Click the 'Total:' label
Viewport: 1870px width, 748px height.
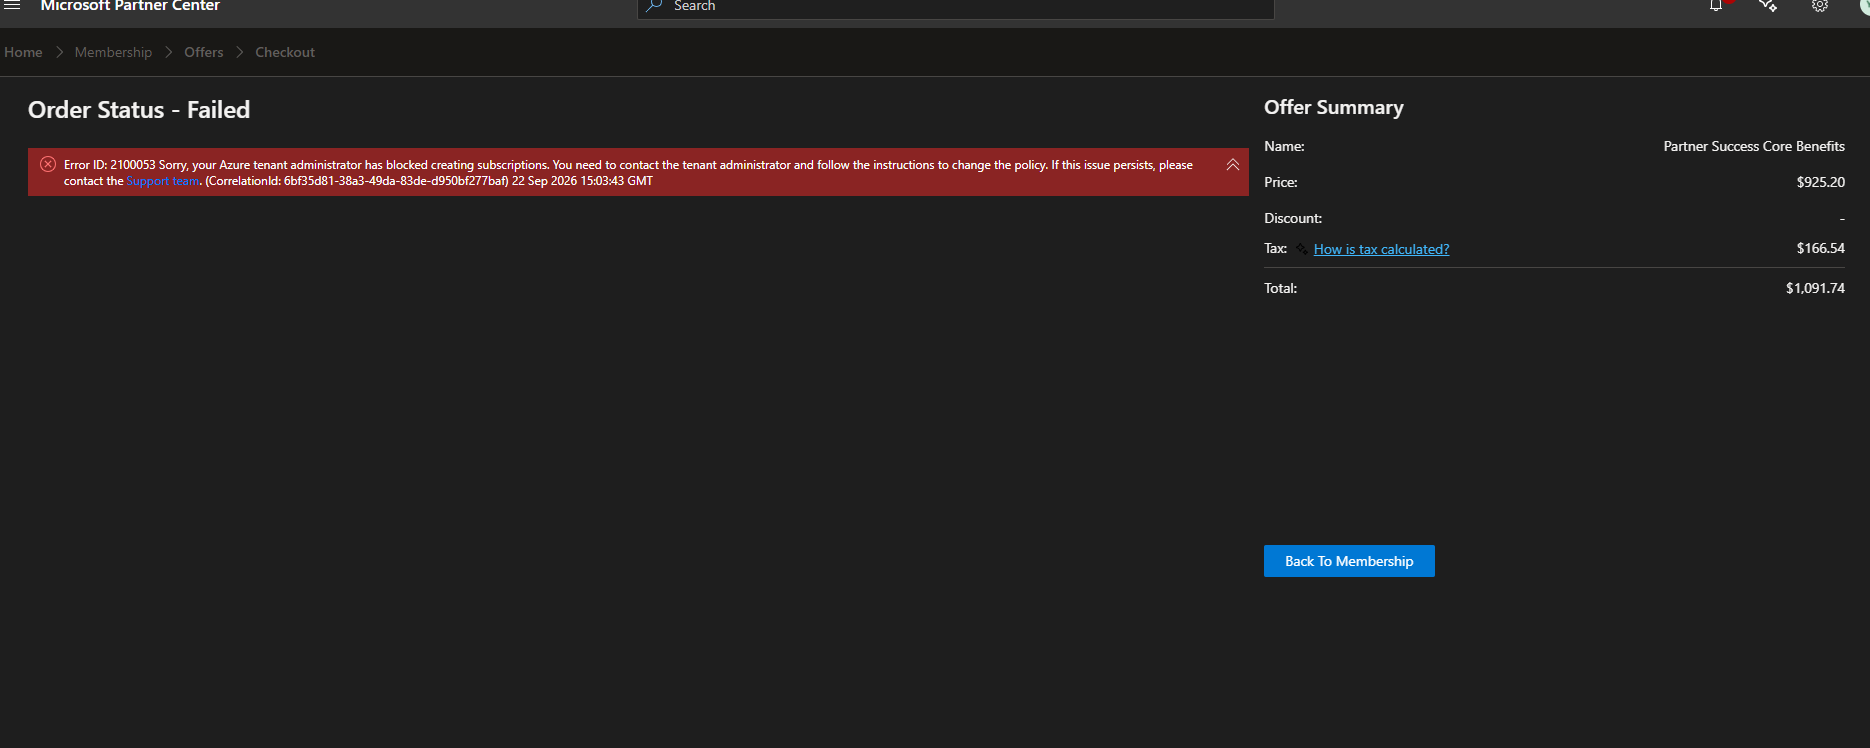(1281, 288)
